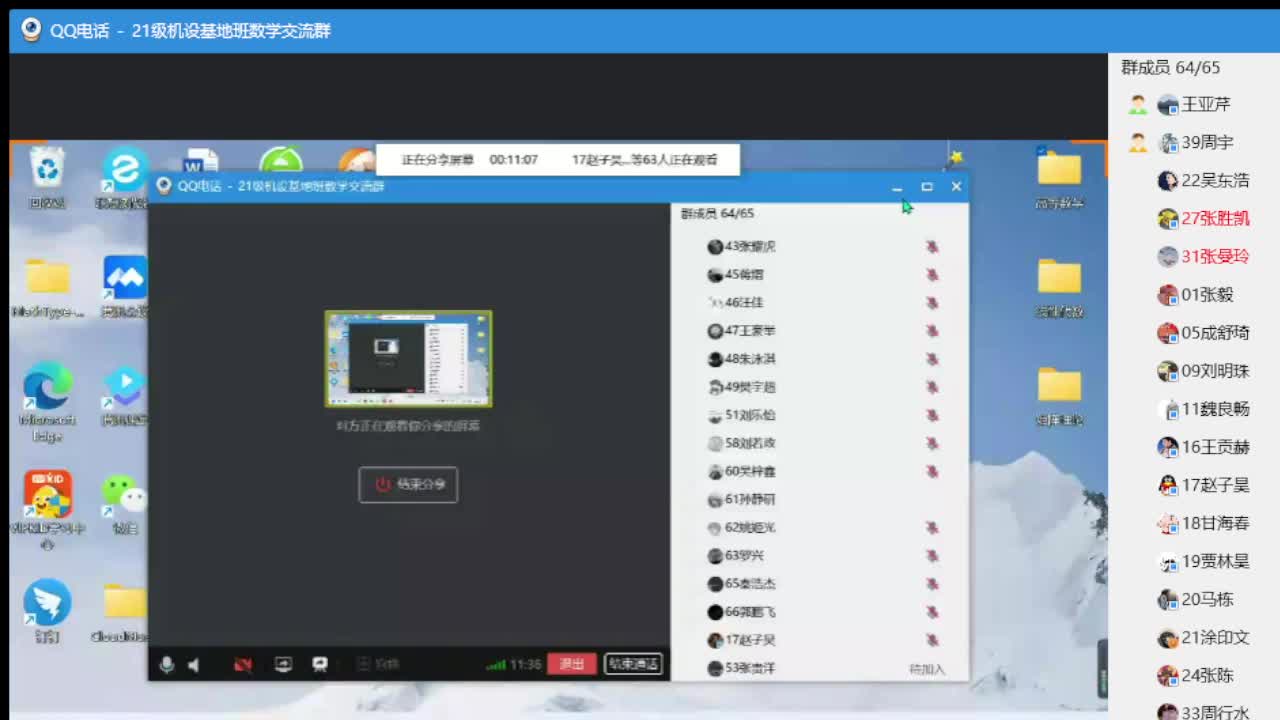Maximize the inner QQ电话 window
1280x720 pixels.
click(927, 187)
